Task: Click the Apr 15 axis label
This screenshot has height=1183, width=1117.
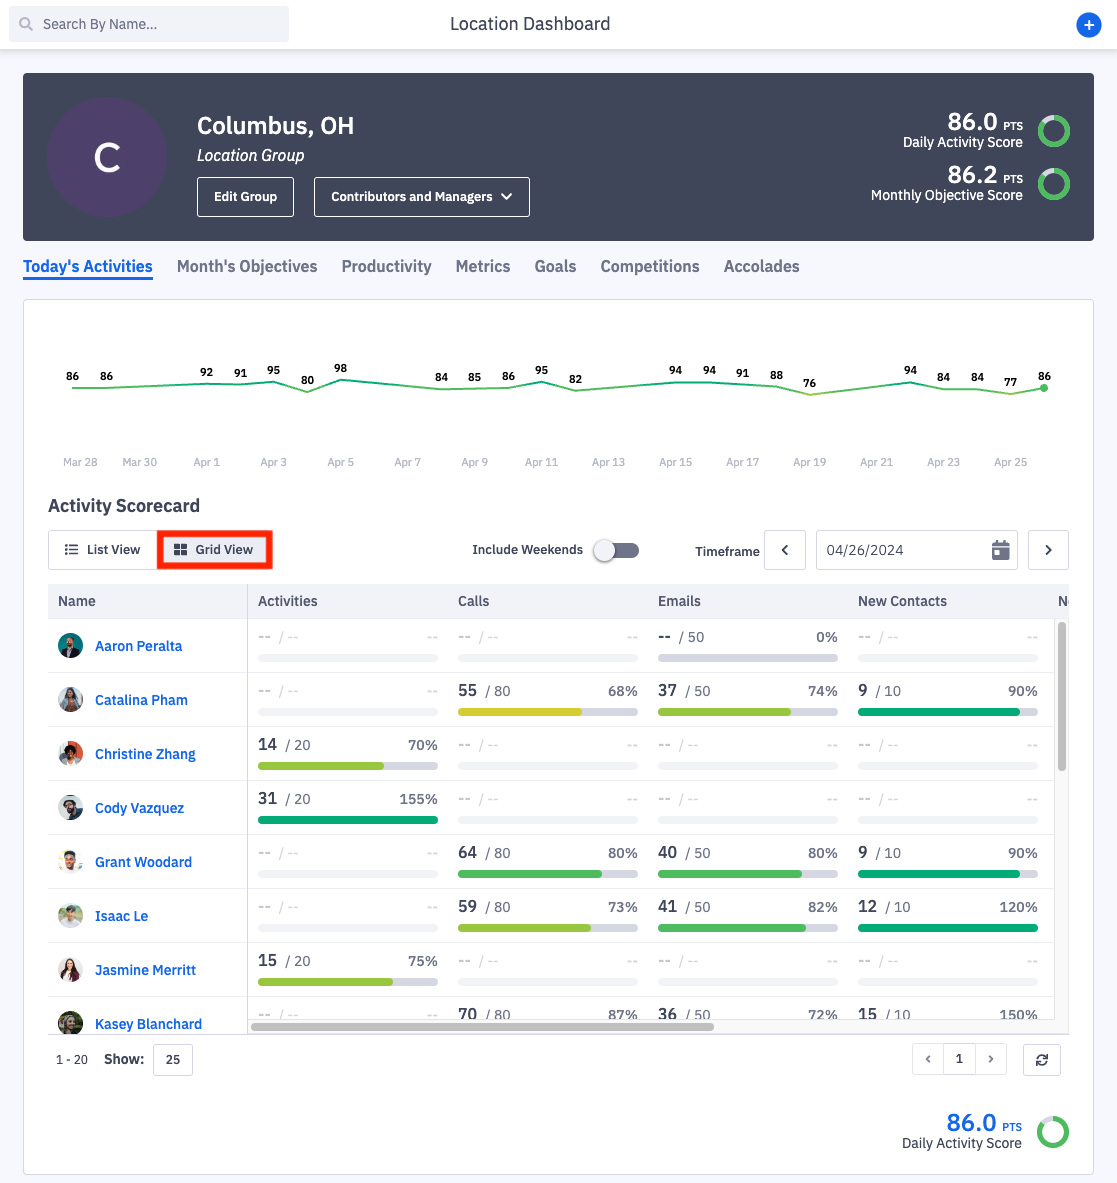Action: click(675, 462)
